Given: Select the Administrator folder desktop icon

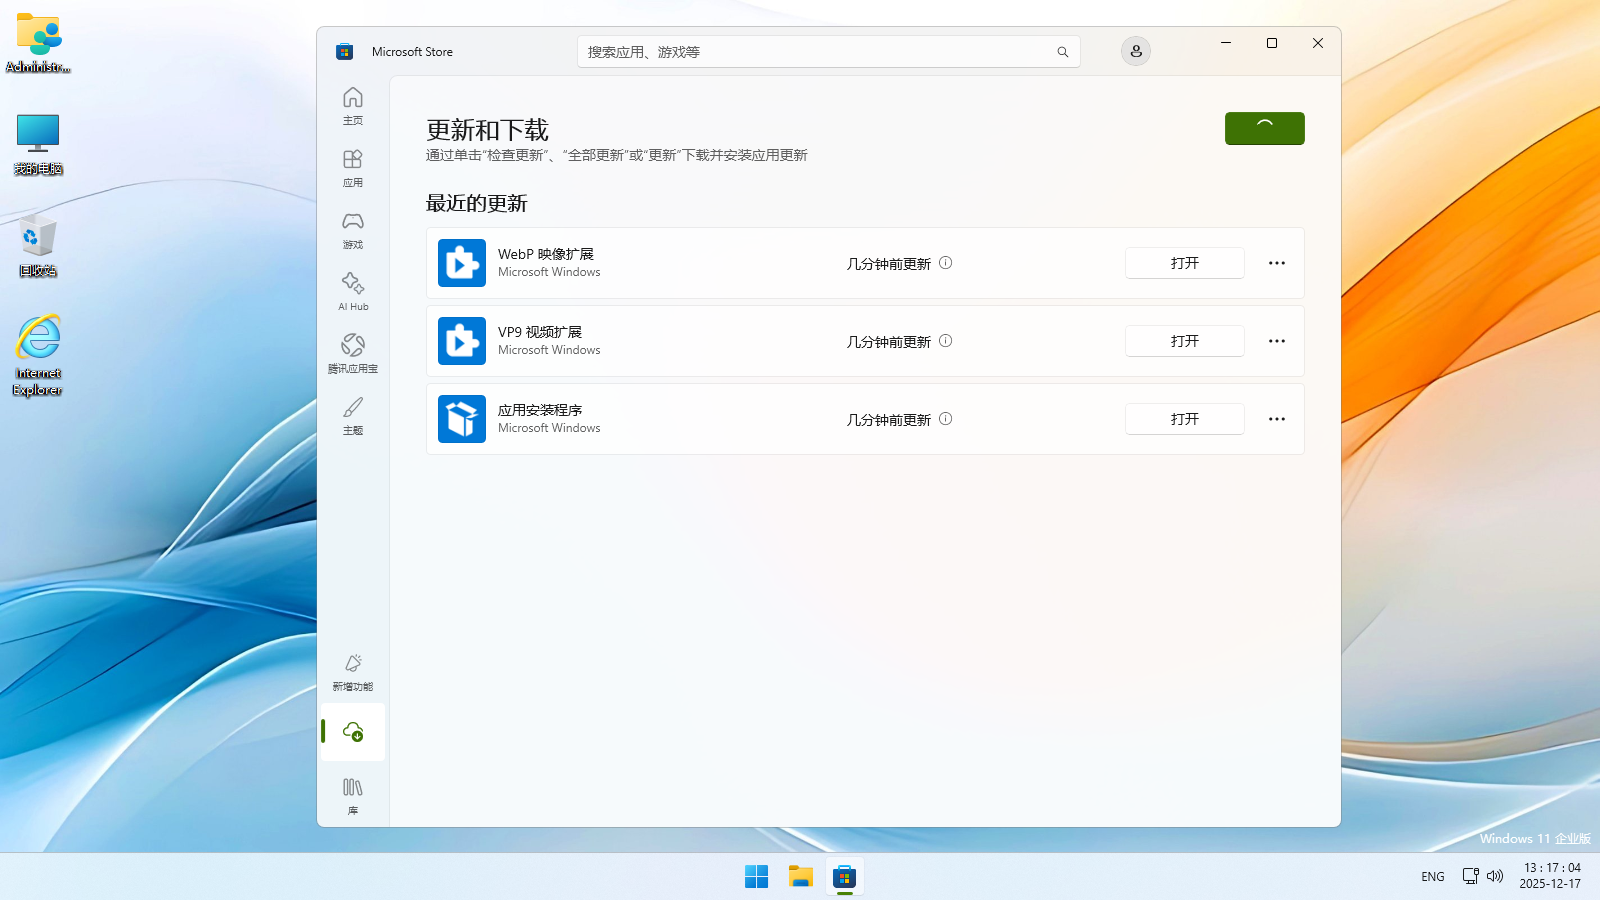Looking at the screenshot, I should 38,43.
